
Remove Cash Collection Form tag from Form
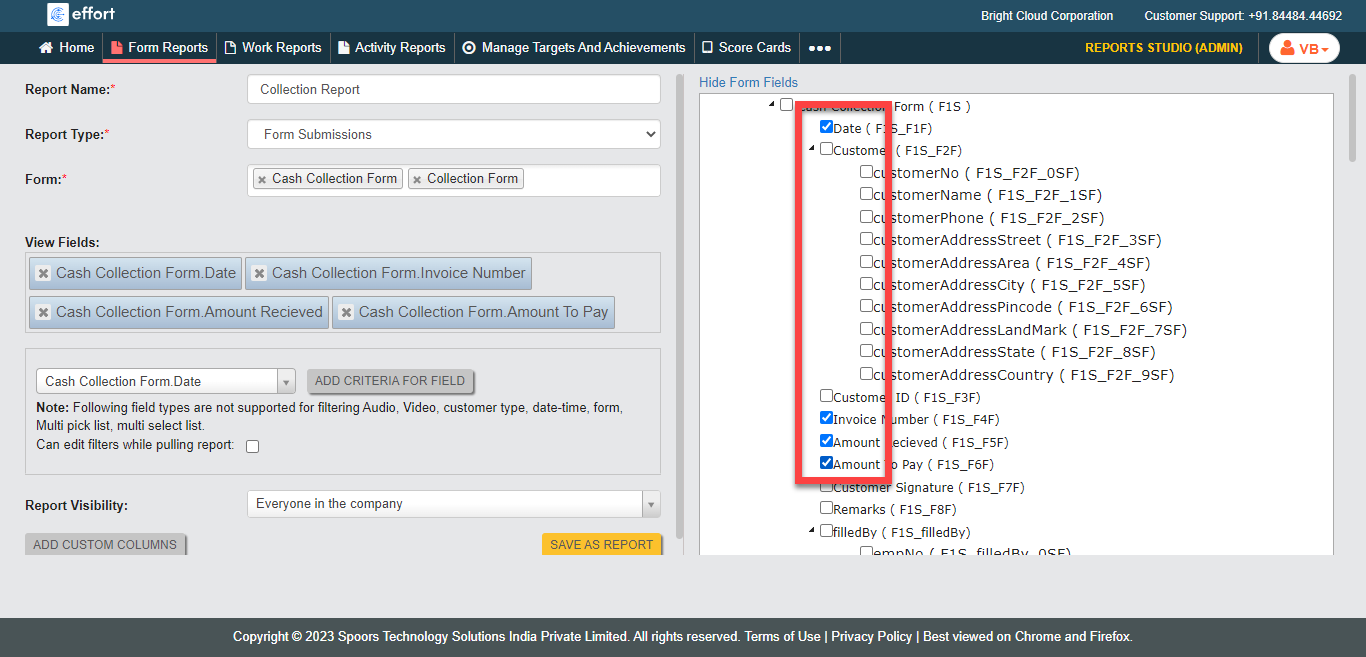click(x=262, y=180)
